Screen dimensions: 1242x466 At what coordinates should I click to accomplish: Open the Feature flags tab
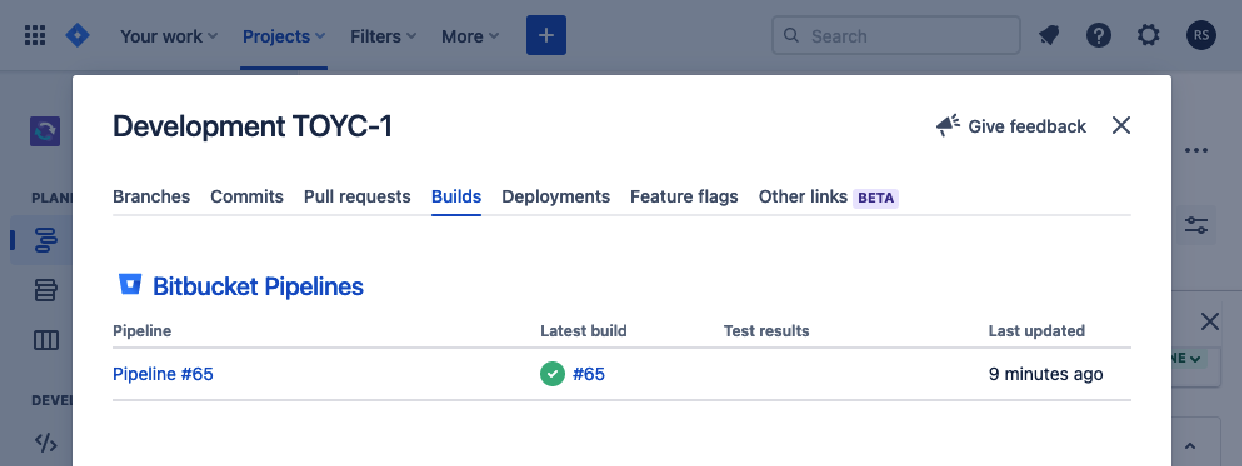(x=684, y=197)
